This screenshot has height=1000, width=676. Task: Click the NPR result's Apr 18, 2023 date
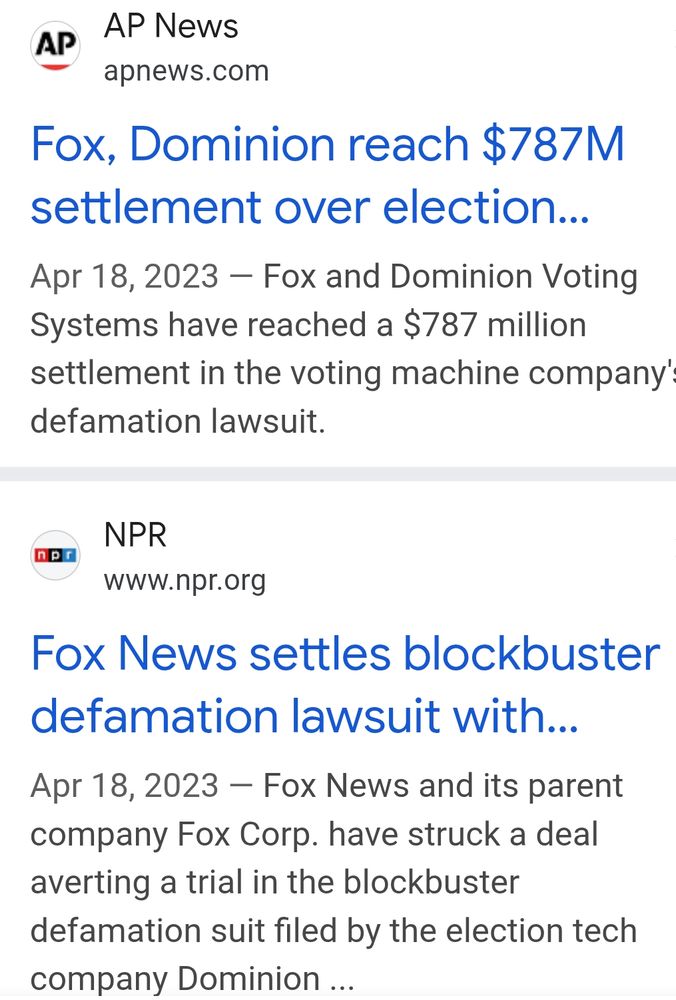[x=124, y=786]
